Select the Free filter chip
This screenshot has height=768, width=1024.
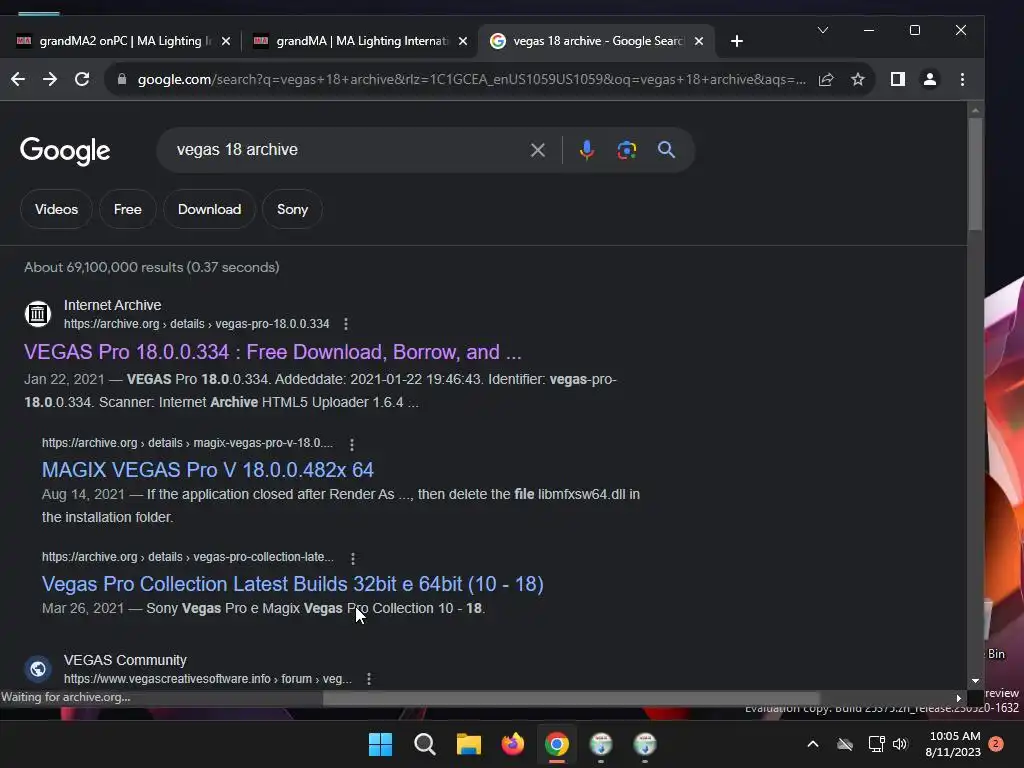point(127,209)
